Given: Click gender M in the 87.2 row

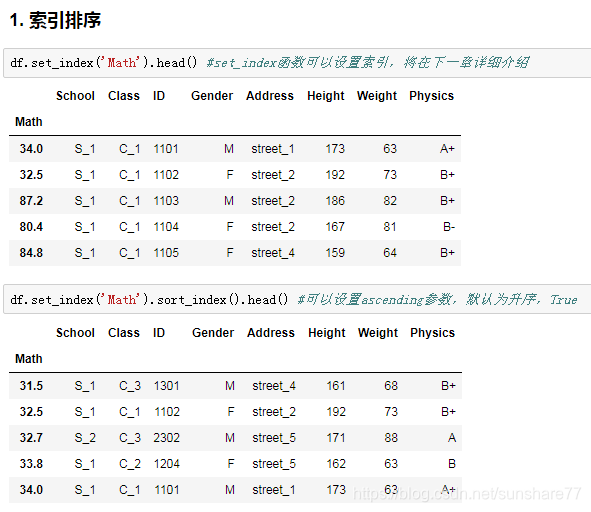Looking at the screenshot, I should 229,201.
